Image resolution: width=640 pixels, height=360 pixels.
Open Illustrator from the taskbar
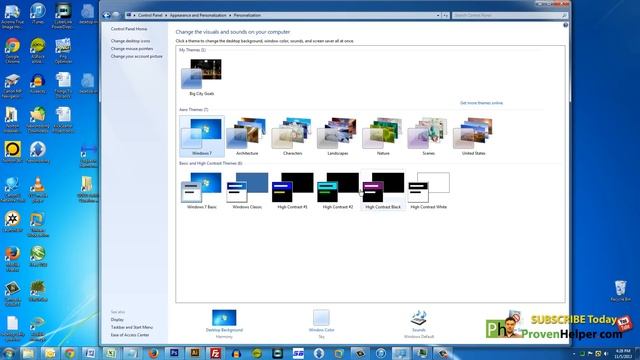[195, 353]
